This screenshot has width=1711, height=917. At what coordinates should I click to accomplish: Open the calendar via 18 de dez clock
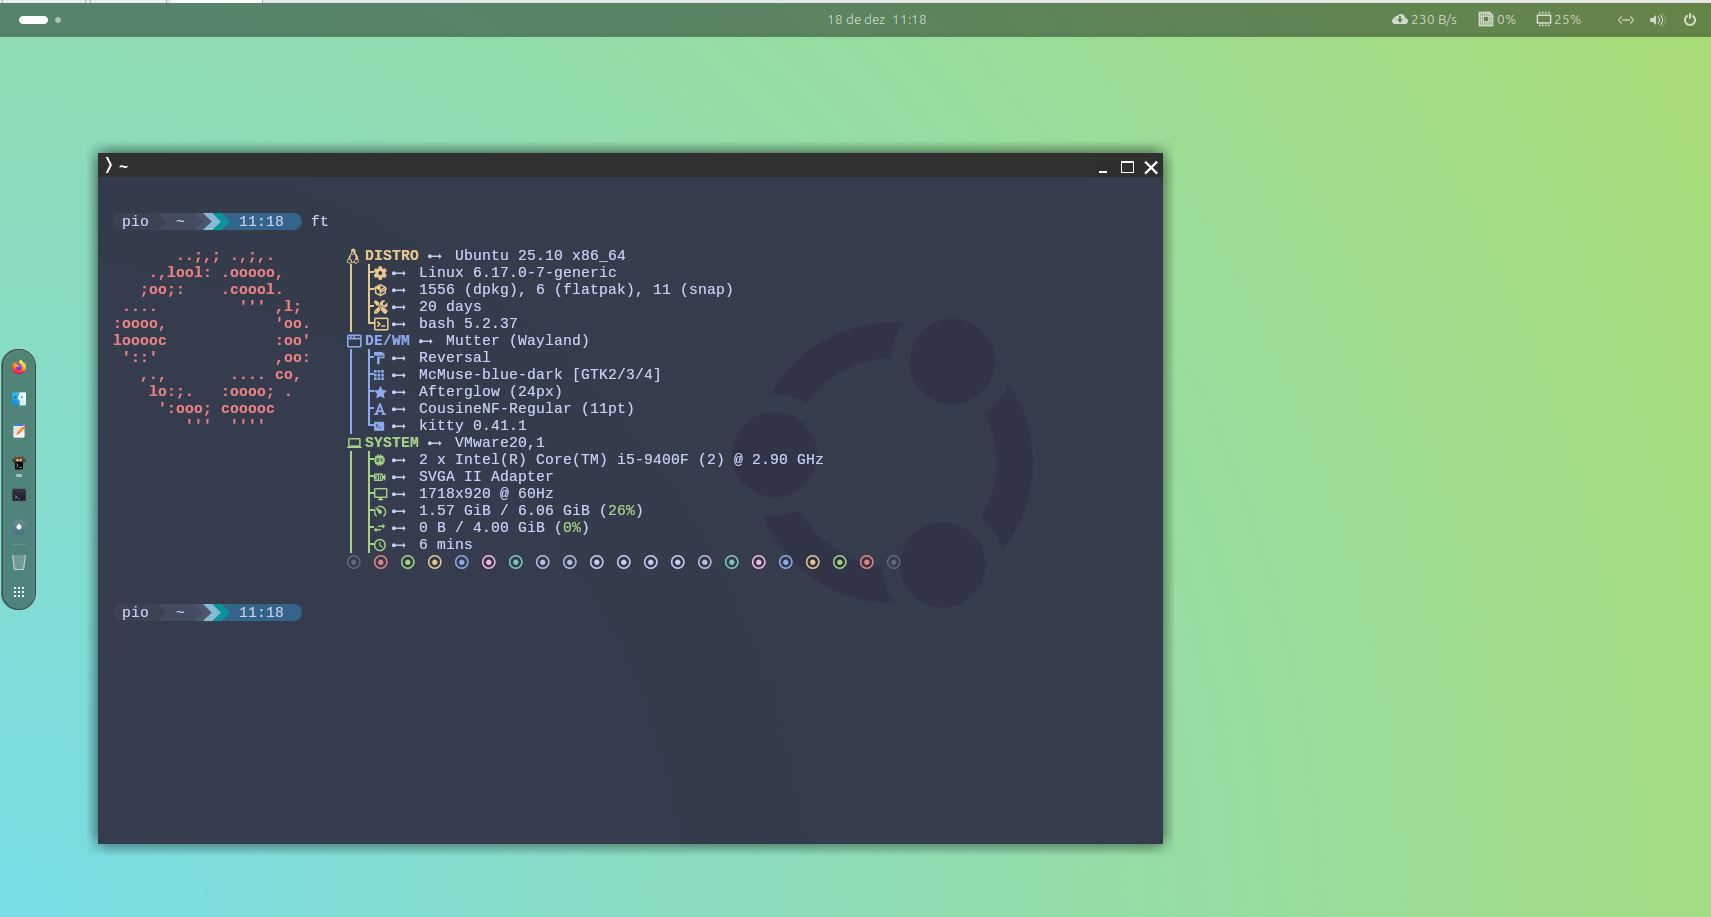click(x=876, y=20)
